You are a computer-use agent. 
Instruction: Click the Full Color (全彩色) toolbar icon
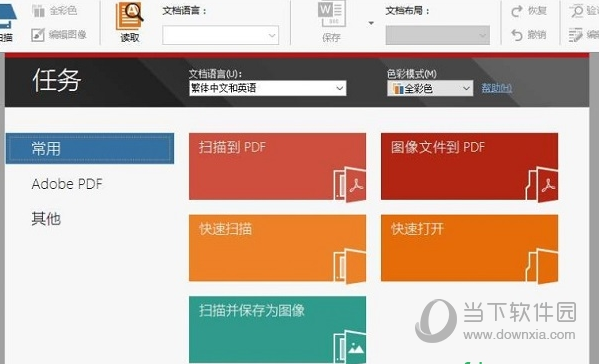pyautogui.click(x=38, y=11)
